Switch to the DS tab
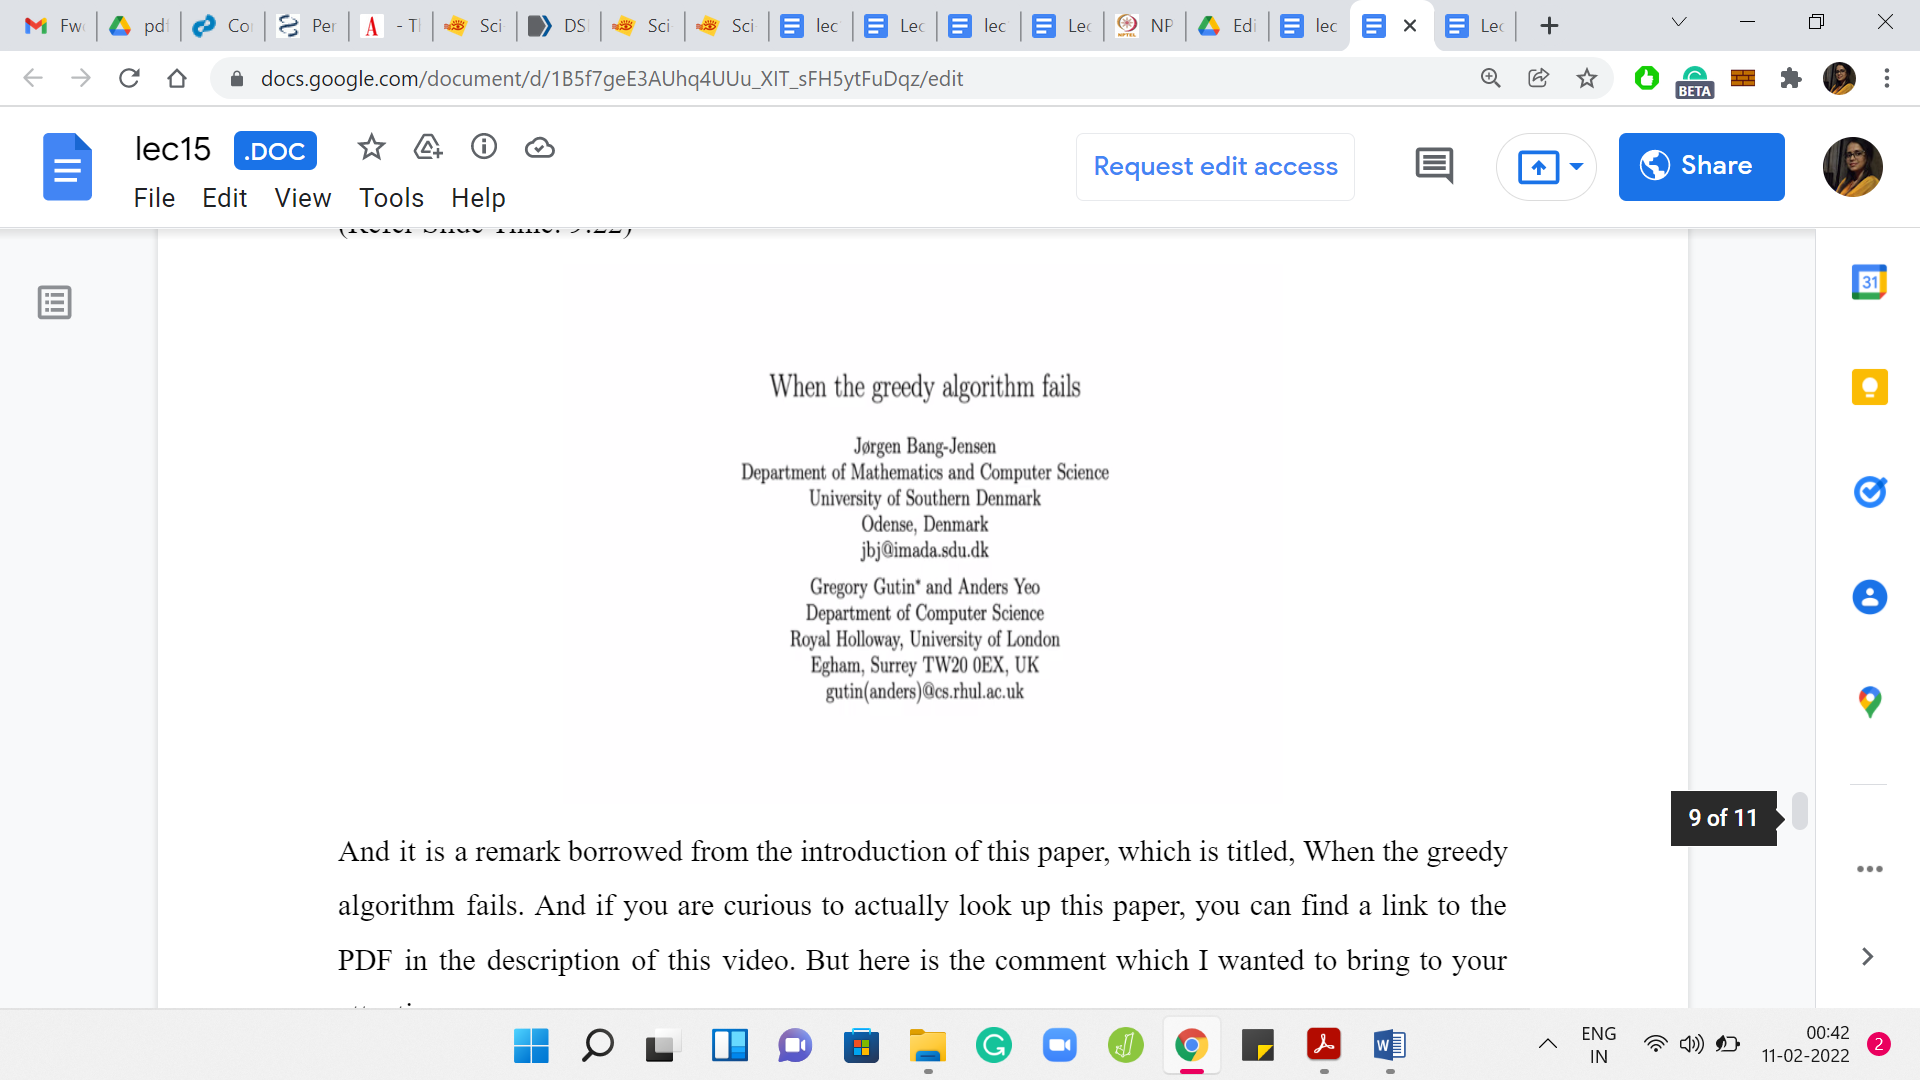Screen dimensions: 1920x1080 [558, 26]
